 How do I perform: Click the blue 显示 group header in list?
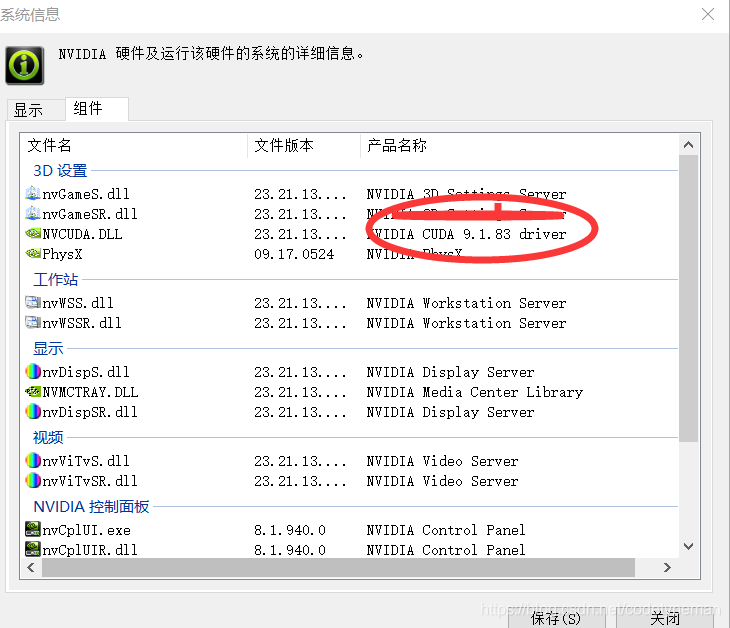point(48,348)
